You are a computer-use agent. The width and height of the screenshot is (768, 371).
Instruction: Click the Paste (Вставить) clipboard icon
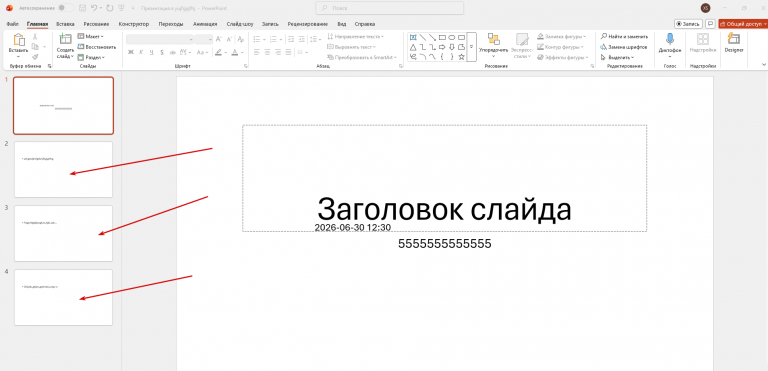click(x=19, y=40)
